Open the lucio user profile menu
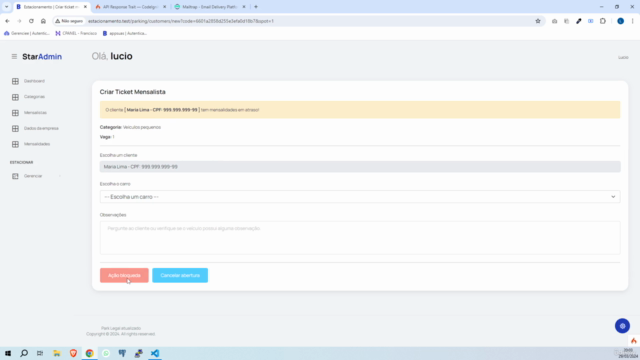Image resolution: width=640 pixels, height=360 pixels. [x=623, y=58]
